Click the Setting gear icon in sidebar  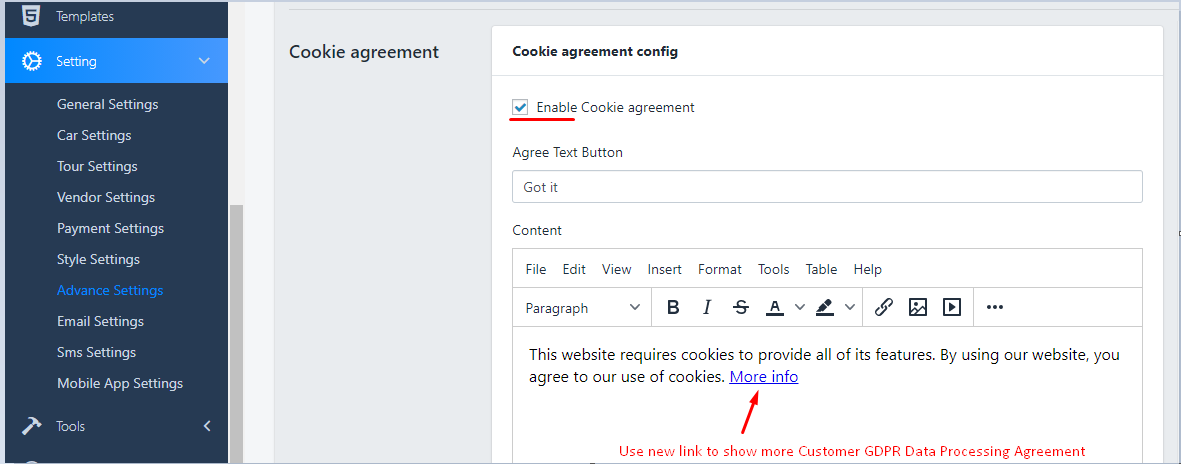point(32,61)
